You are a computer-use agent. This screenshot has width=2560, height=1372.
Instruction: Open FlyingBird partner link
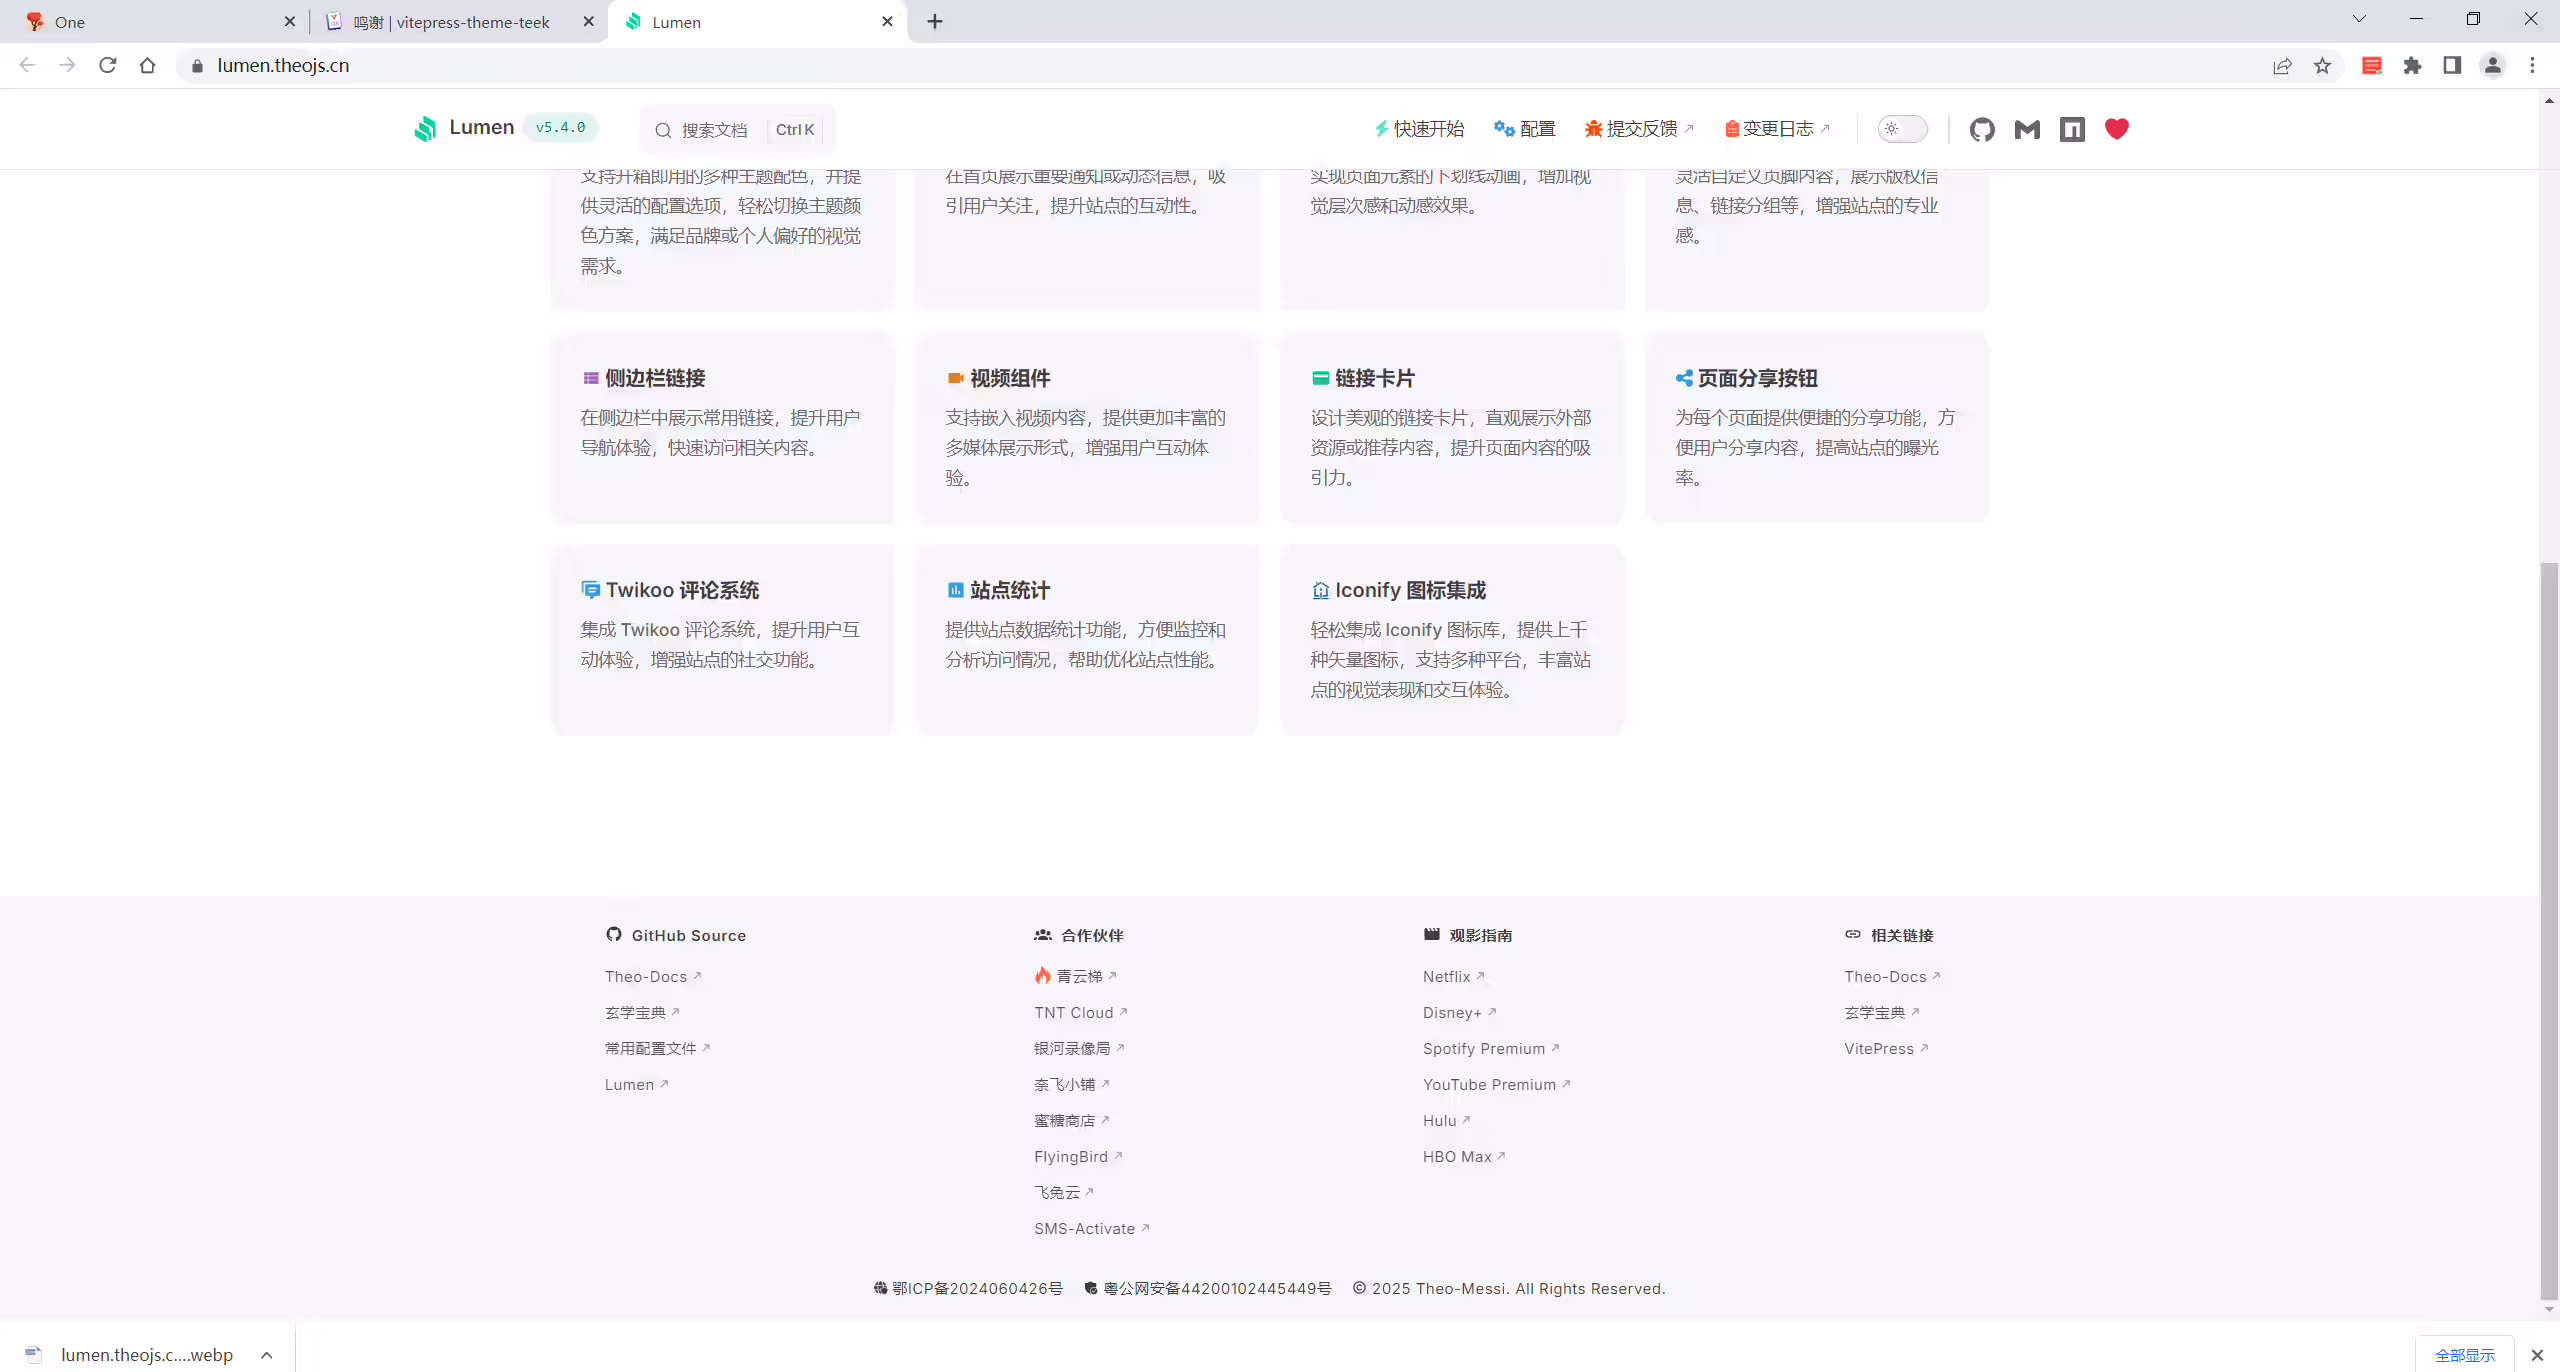[1078, 1157]
